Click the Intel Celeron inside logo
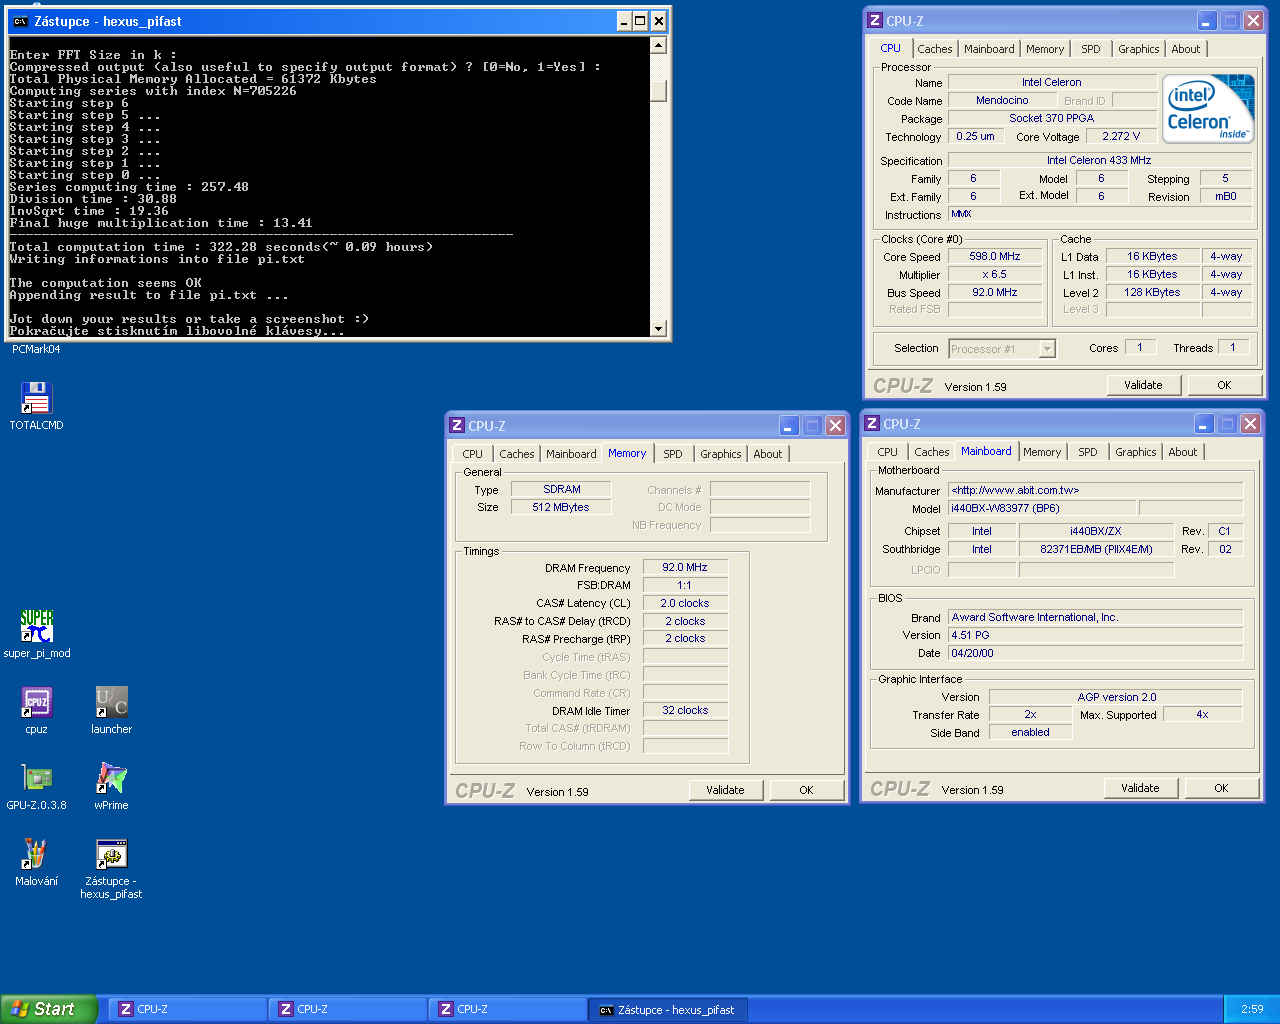The height and width of the screenshot is (1024, 1280). 1208,109
